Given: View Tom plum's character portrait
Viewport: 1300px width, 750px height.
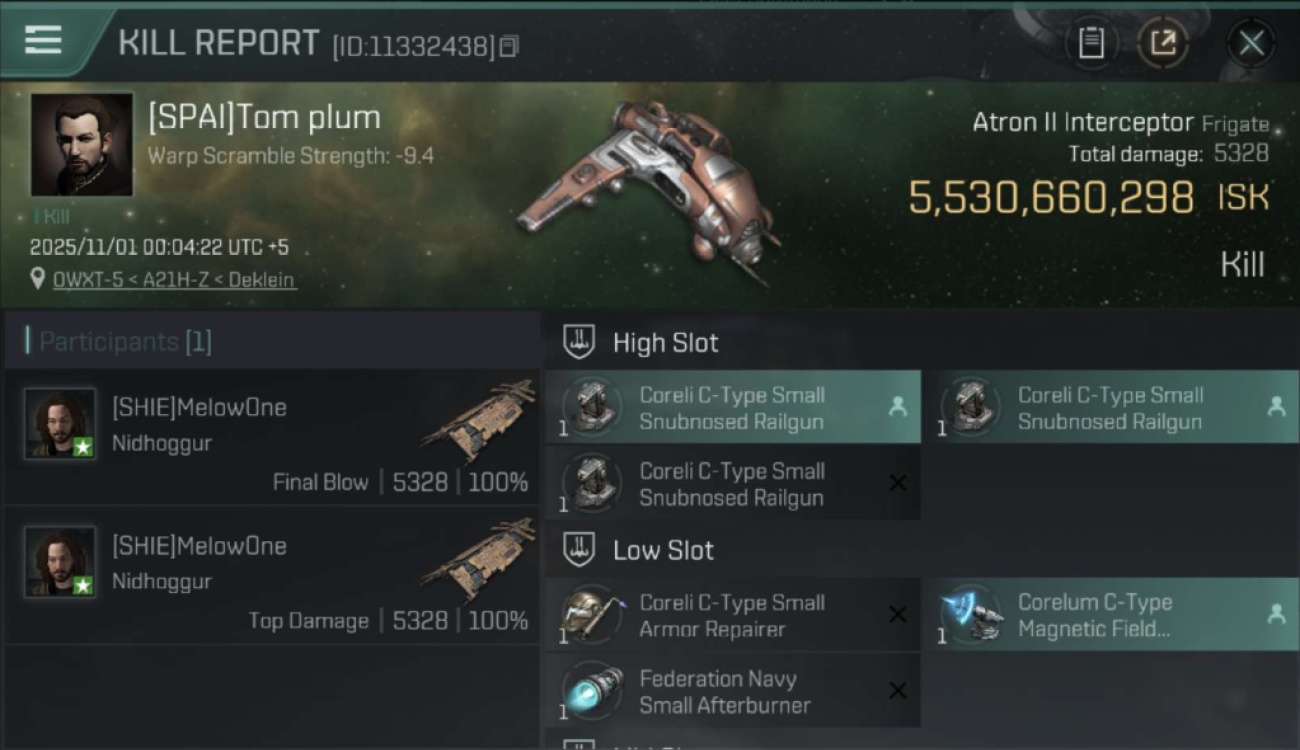Looking at the screenshot, I should [82, 144].
